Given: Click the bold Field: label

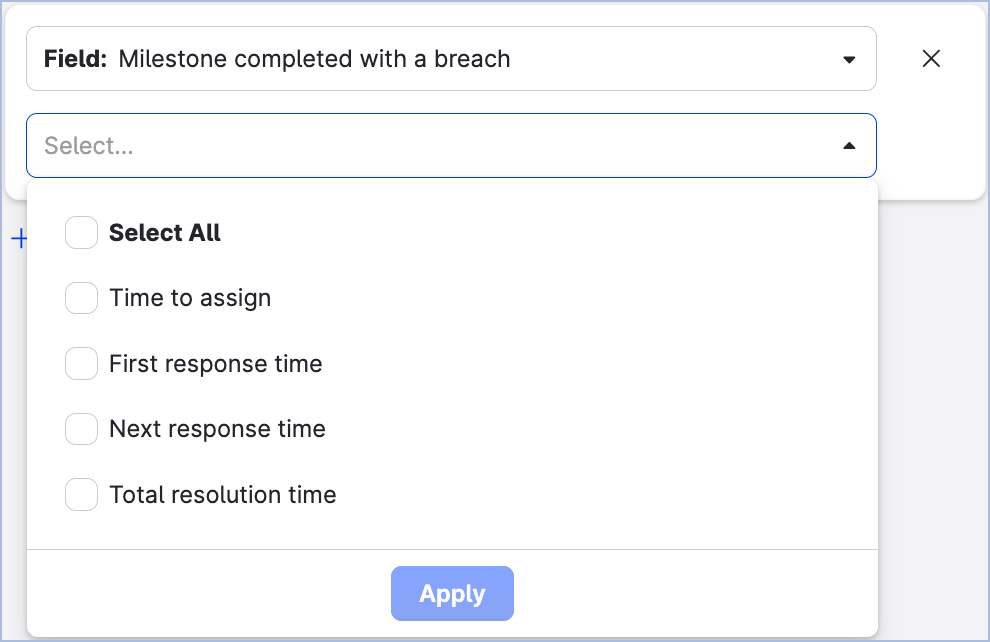Looking at the screenshot, I should (75, 59).
